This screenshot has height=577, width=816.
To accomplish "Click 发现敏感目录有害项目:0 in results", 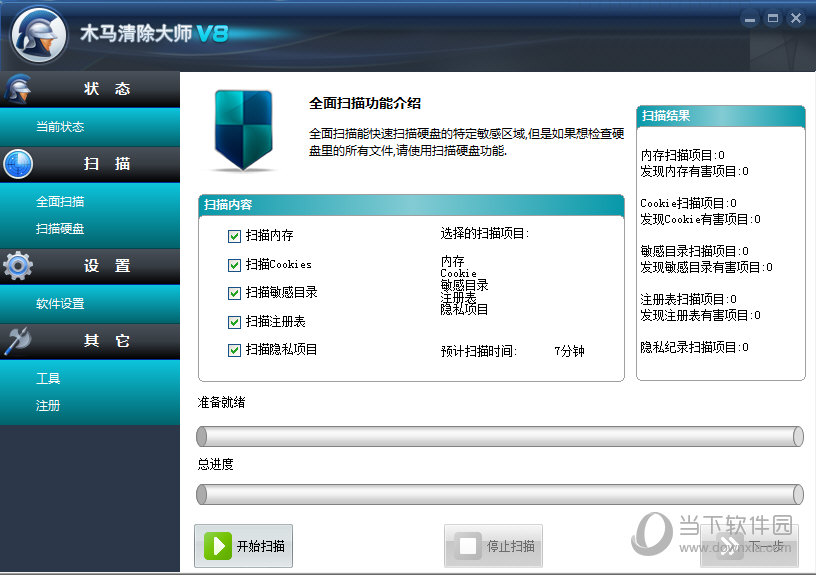I will click(706, 267).
